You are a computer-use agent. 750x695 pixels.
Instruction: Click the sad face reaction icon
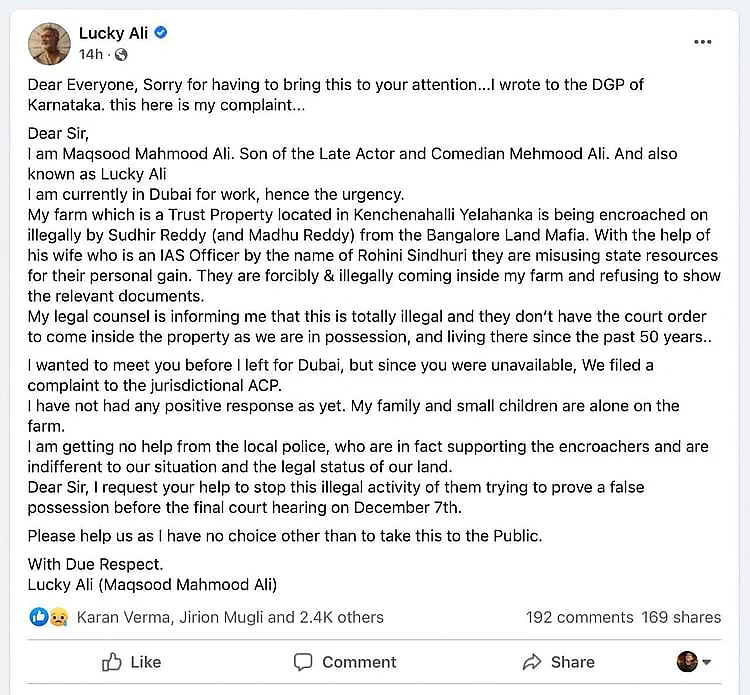58,617
